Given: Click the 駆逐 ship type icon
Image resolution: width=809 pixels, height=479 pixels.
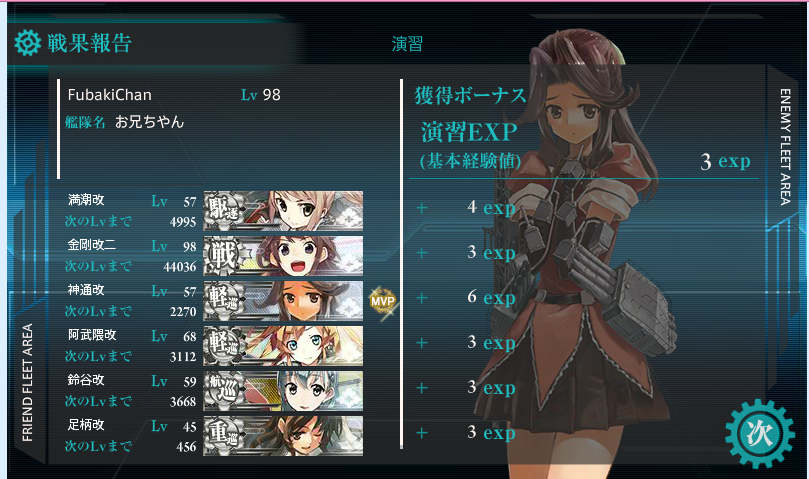Looking at the screenshot, I should [223, 211].
